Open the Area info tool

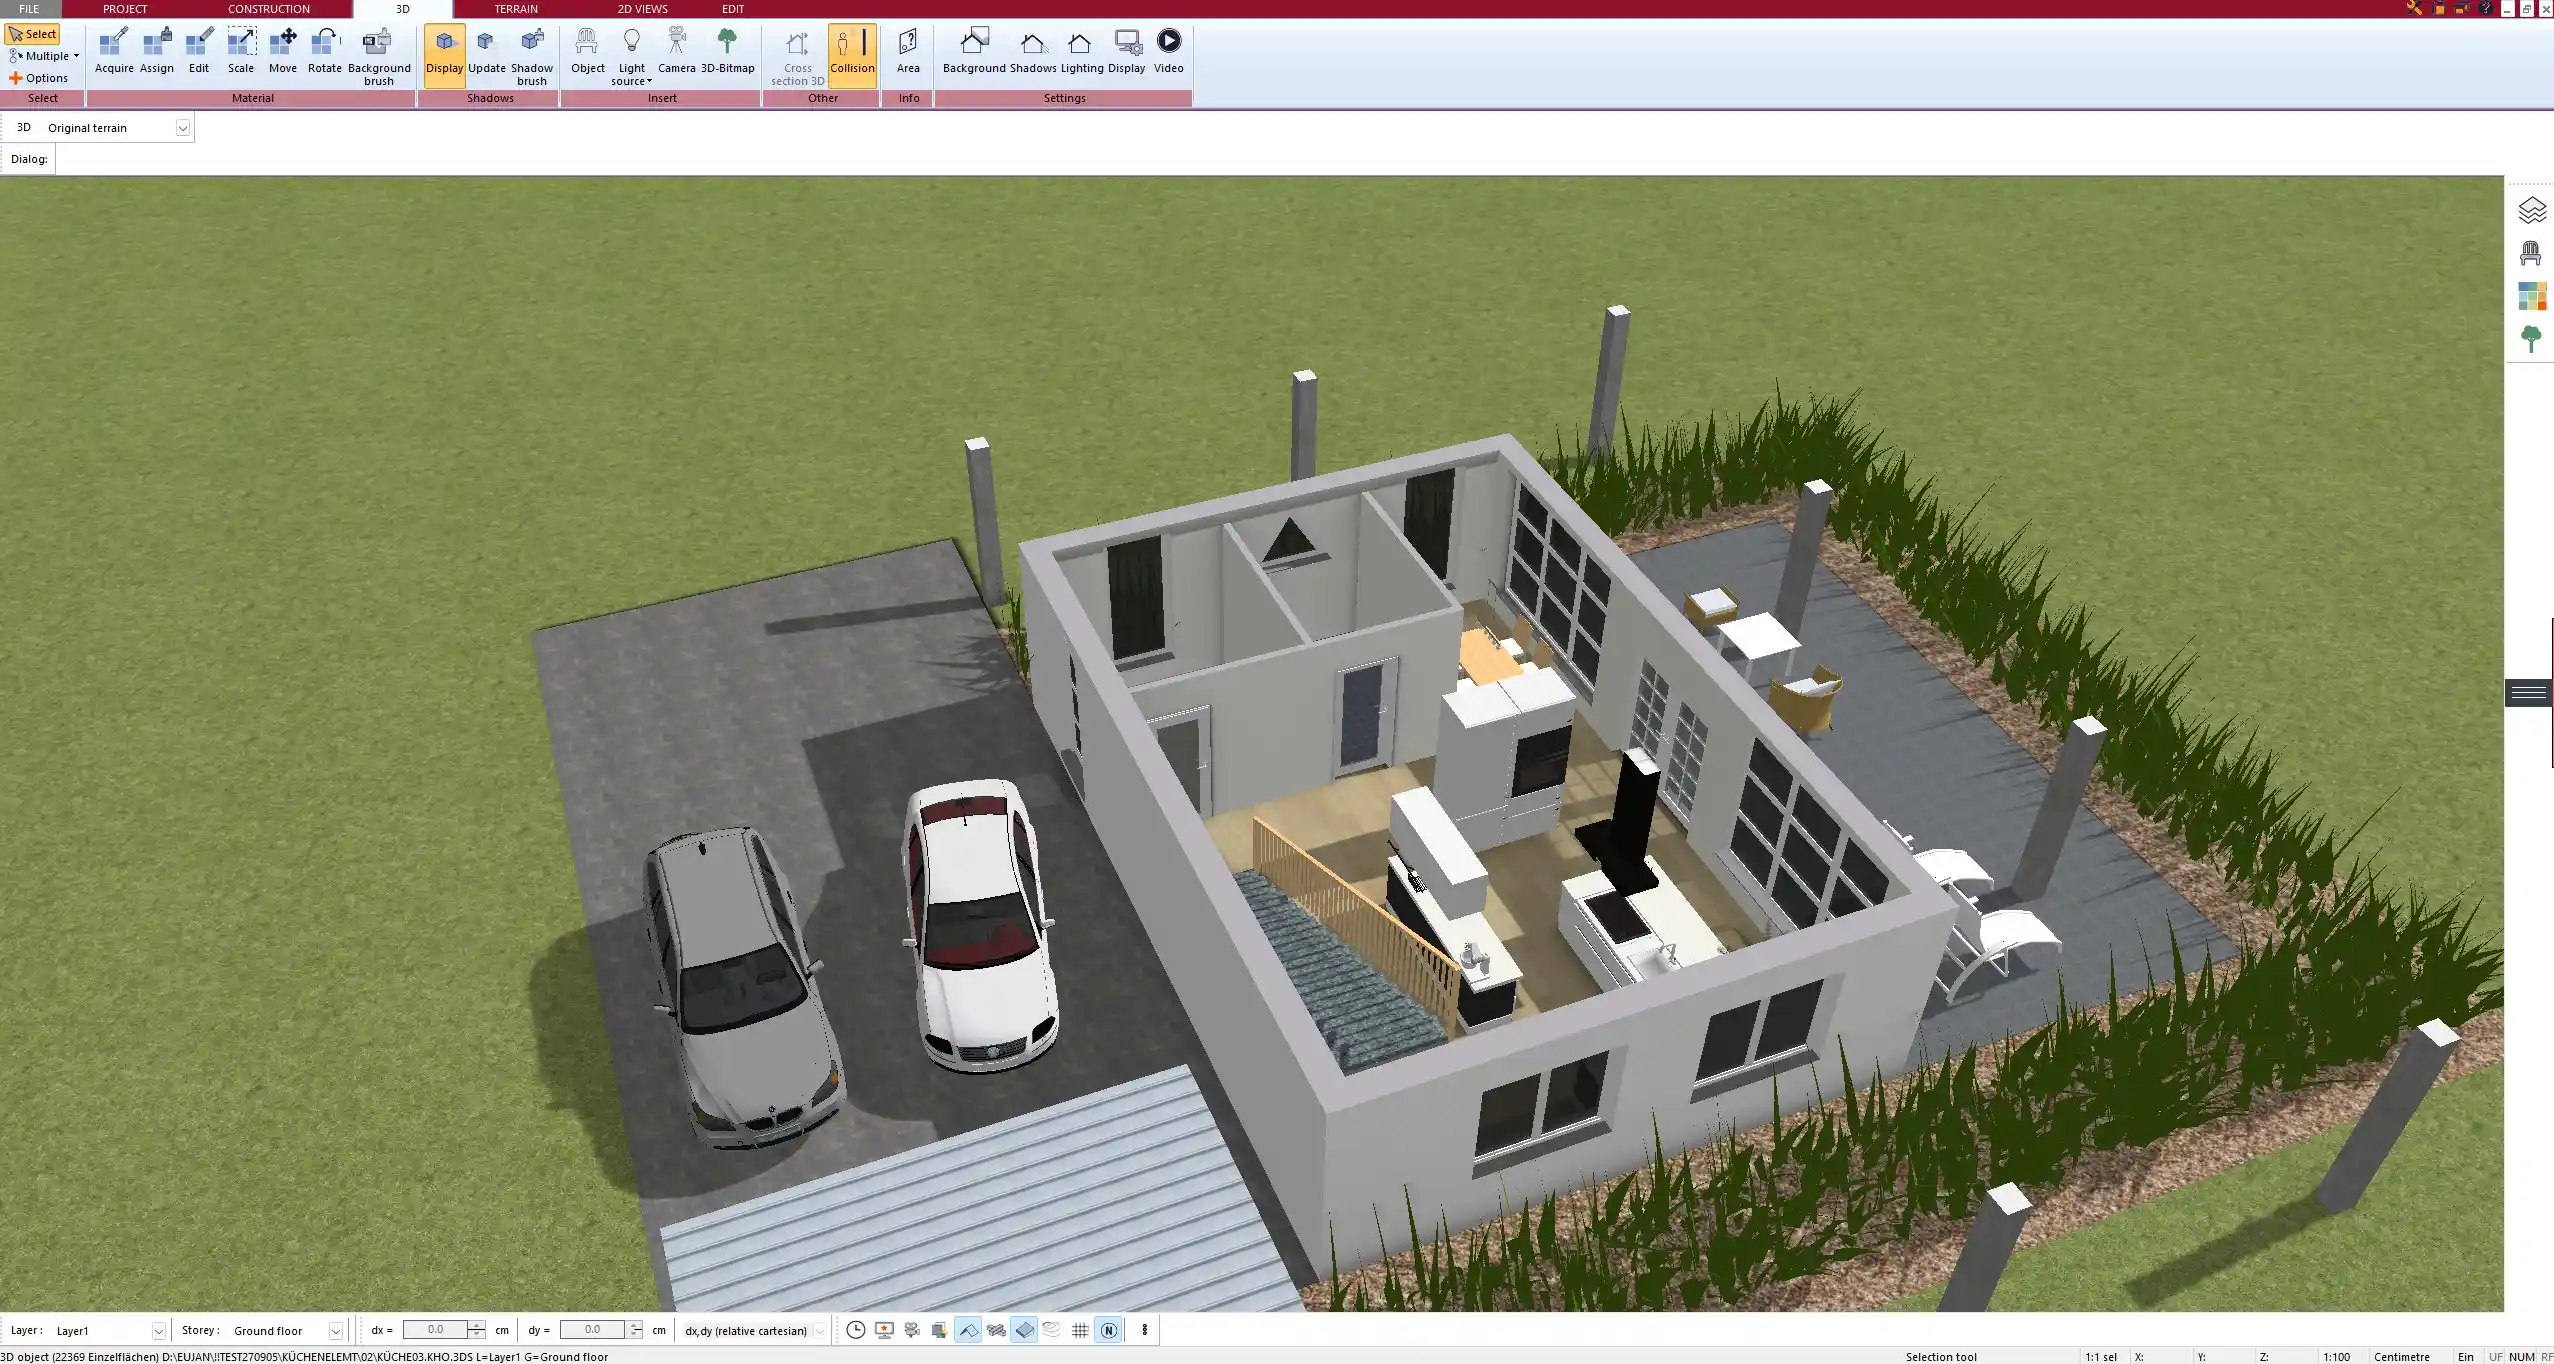coord(908,52)
